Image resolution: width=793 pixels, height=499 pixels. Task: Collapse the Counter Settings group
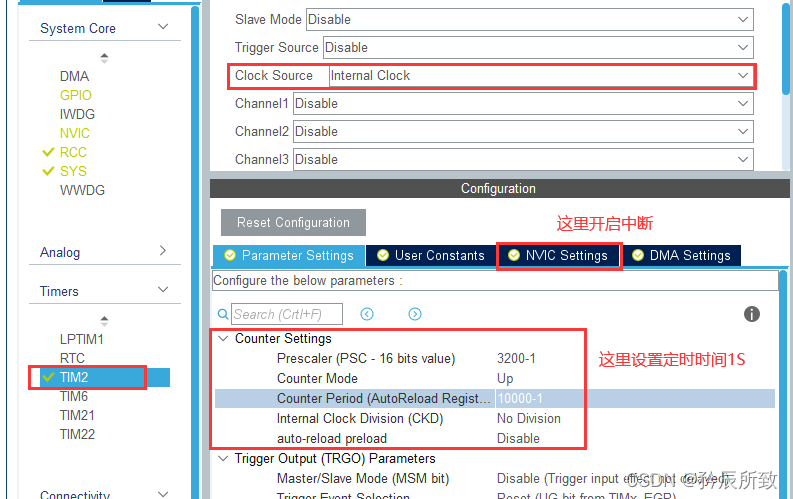pyautogui.click(x=223, y=338)
